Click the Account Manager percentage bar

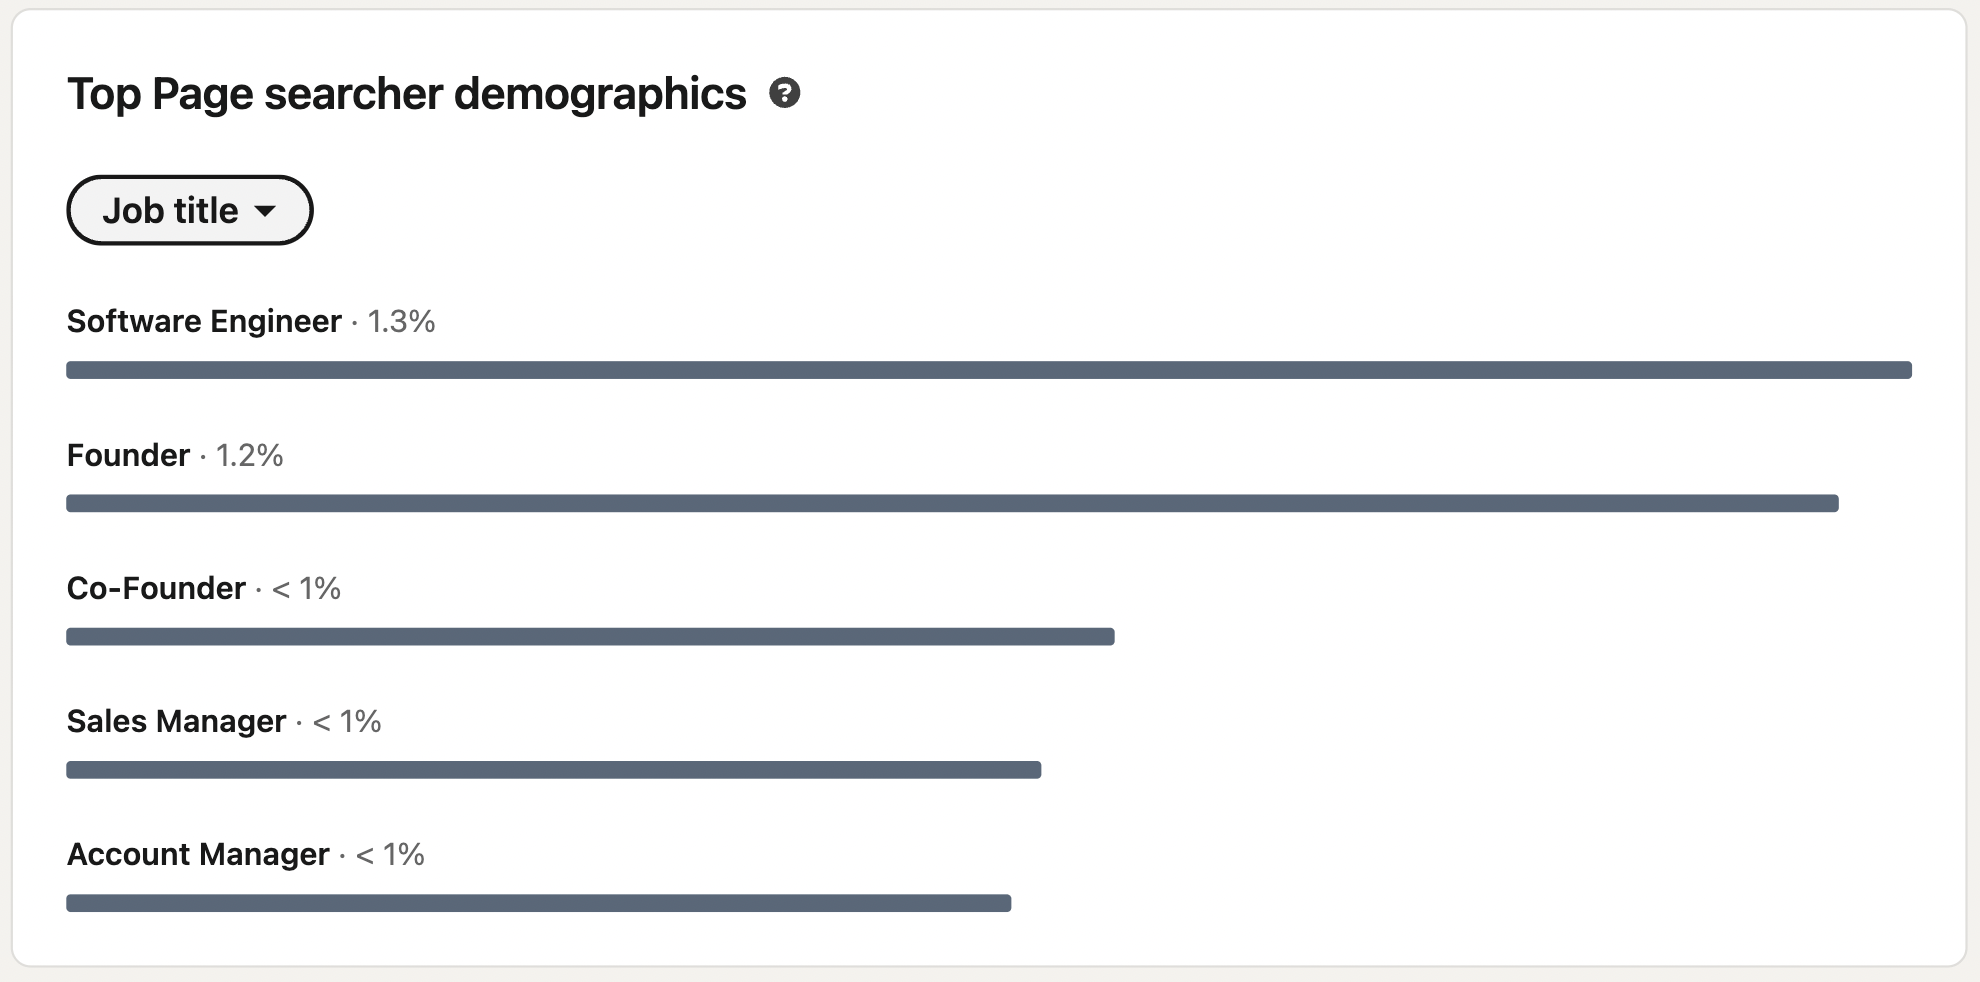pos(539,903)
